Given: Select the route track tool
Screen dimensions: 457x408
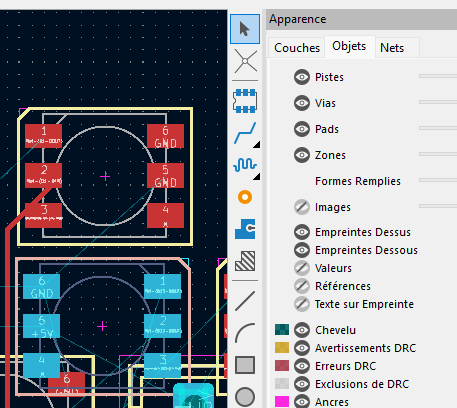Looking at the screenshot, I should 245,133.
